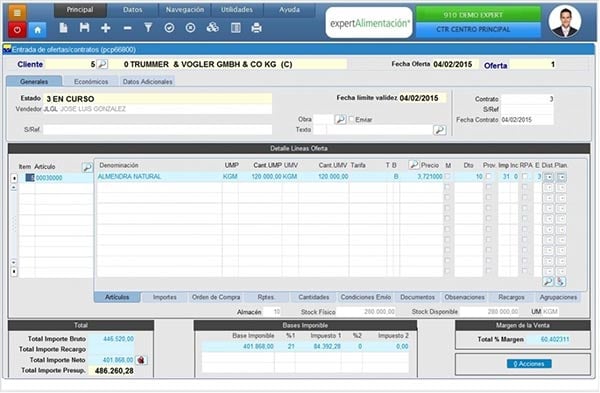This screenshot has width=600, height=393.
Task: Move to previous line with up arrow
Action: coord(14,188)
